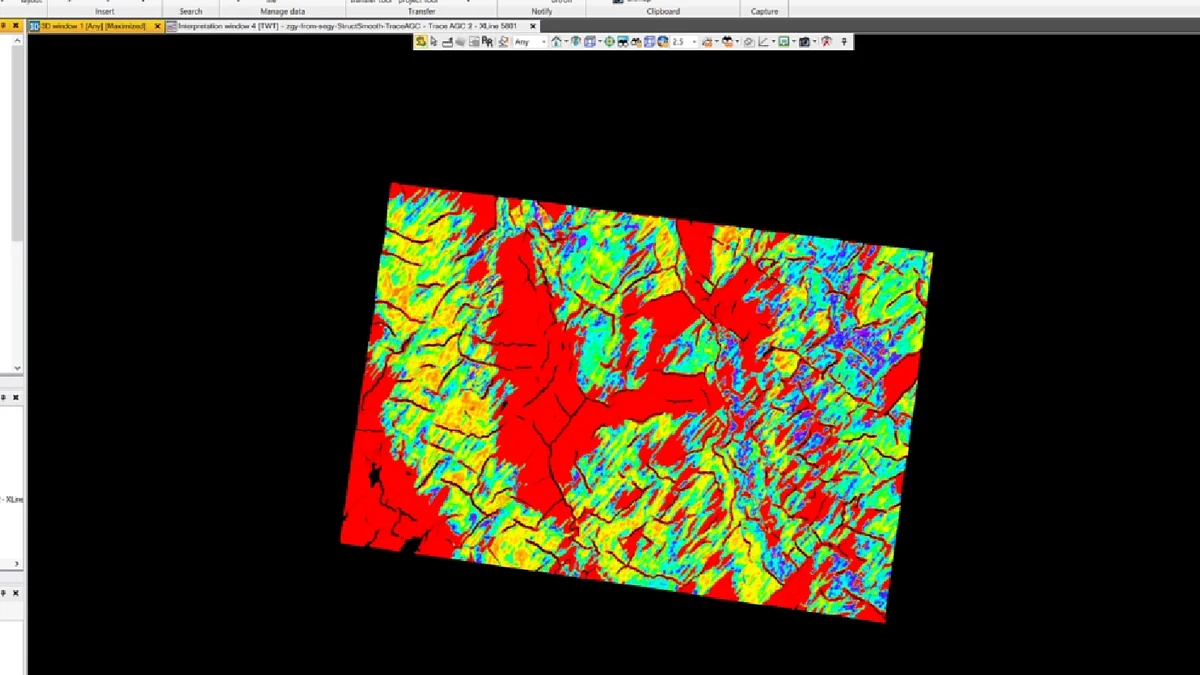Click the colored seismic attribute map in the 3D window

[636, 402]
